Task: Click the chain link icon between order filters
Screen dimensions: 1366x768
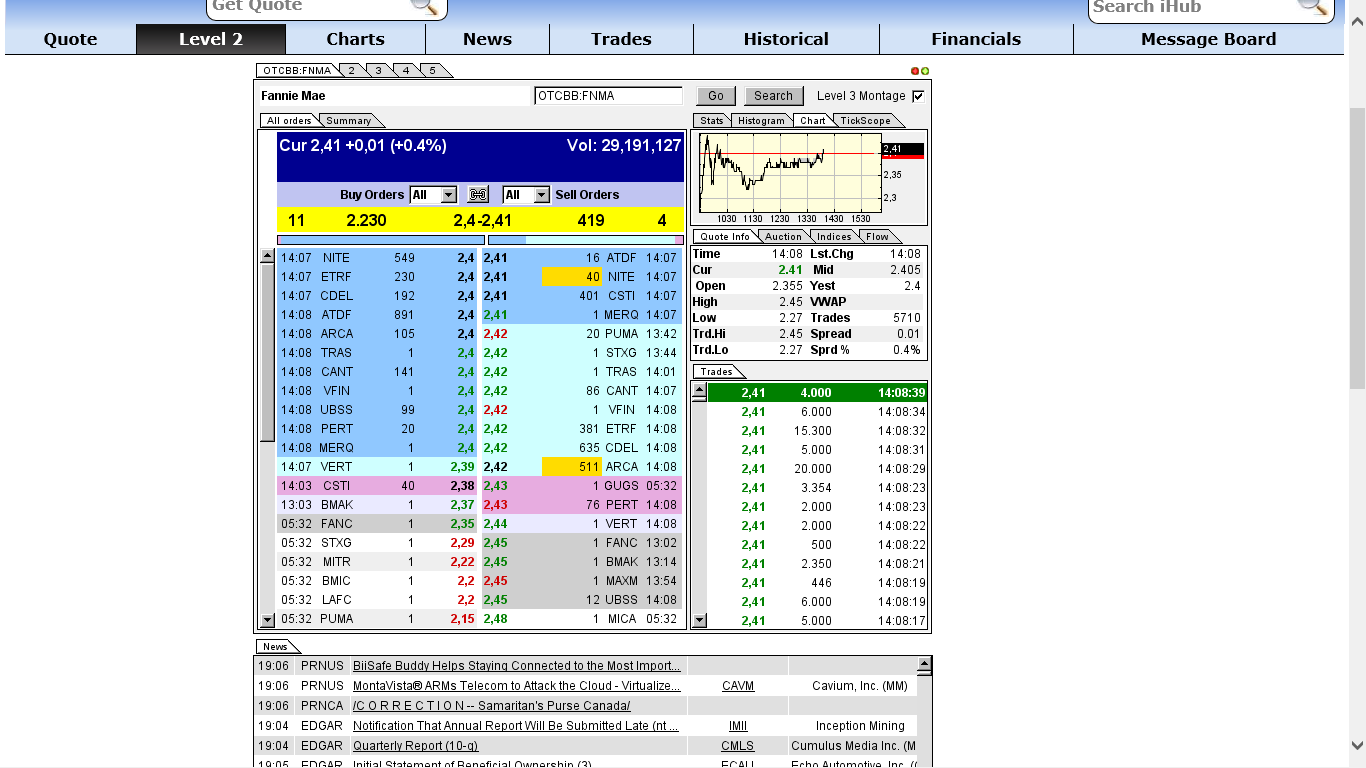Action: click(x=479, y=195)
